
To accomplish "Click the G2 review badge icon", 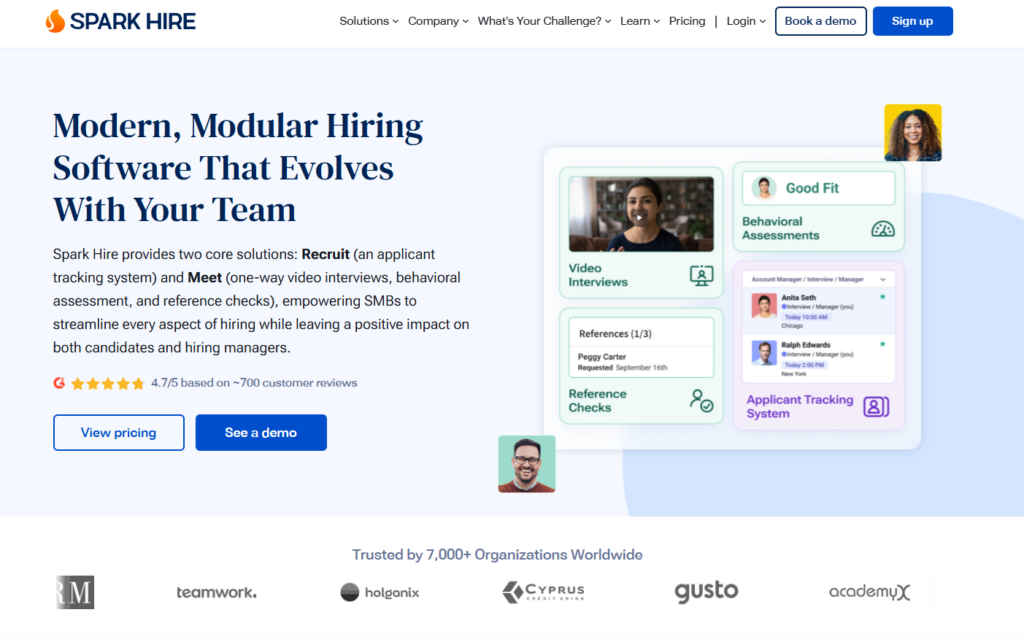I will point(59,383).
